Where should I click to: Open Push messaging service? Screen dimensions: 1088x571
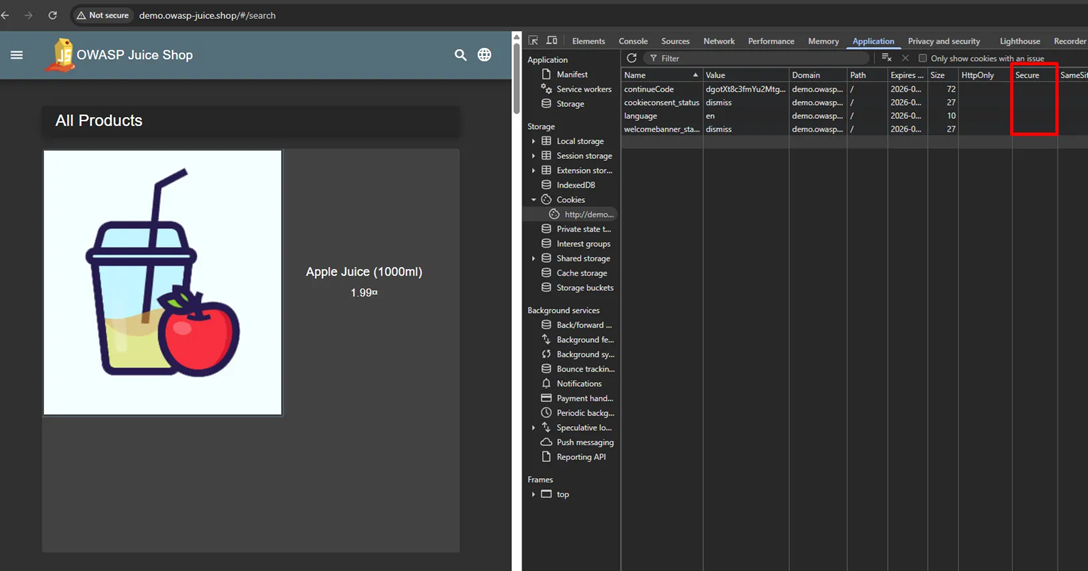coord(584,442)
